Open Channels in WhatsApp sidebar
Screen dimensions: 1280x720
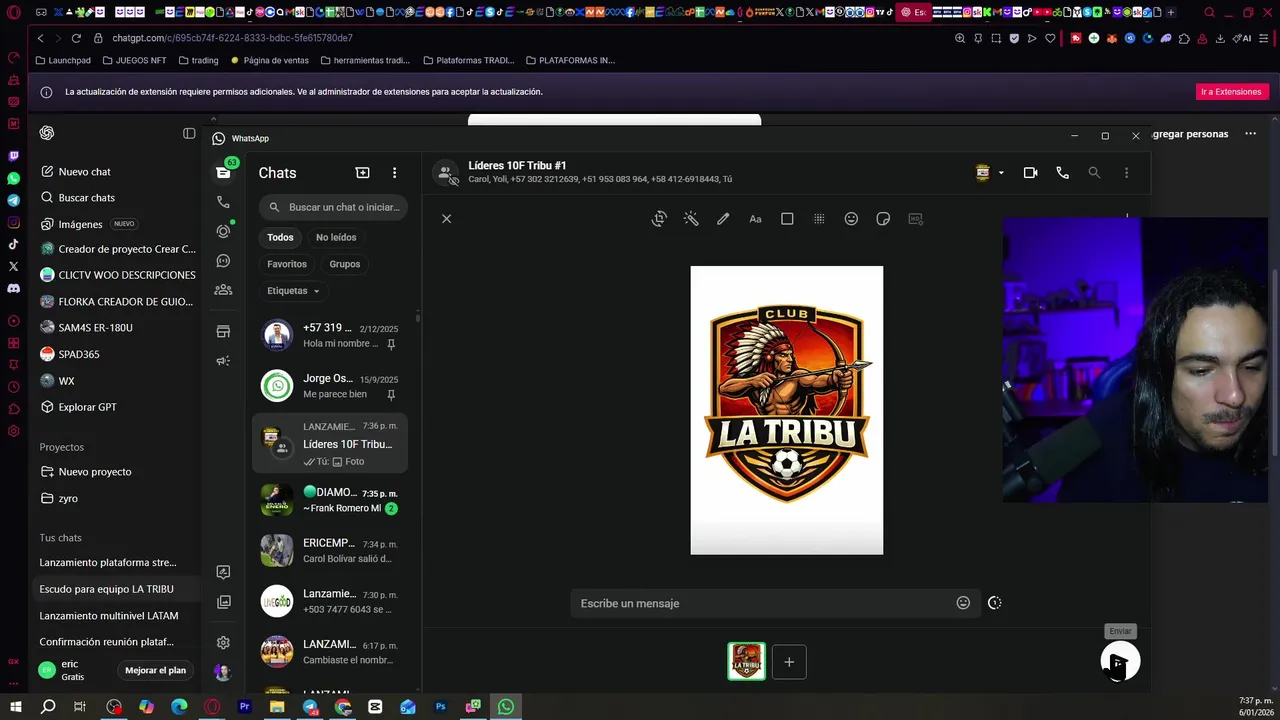pyautogui.click(x=223, y=261)
